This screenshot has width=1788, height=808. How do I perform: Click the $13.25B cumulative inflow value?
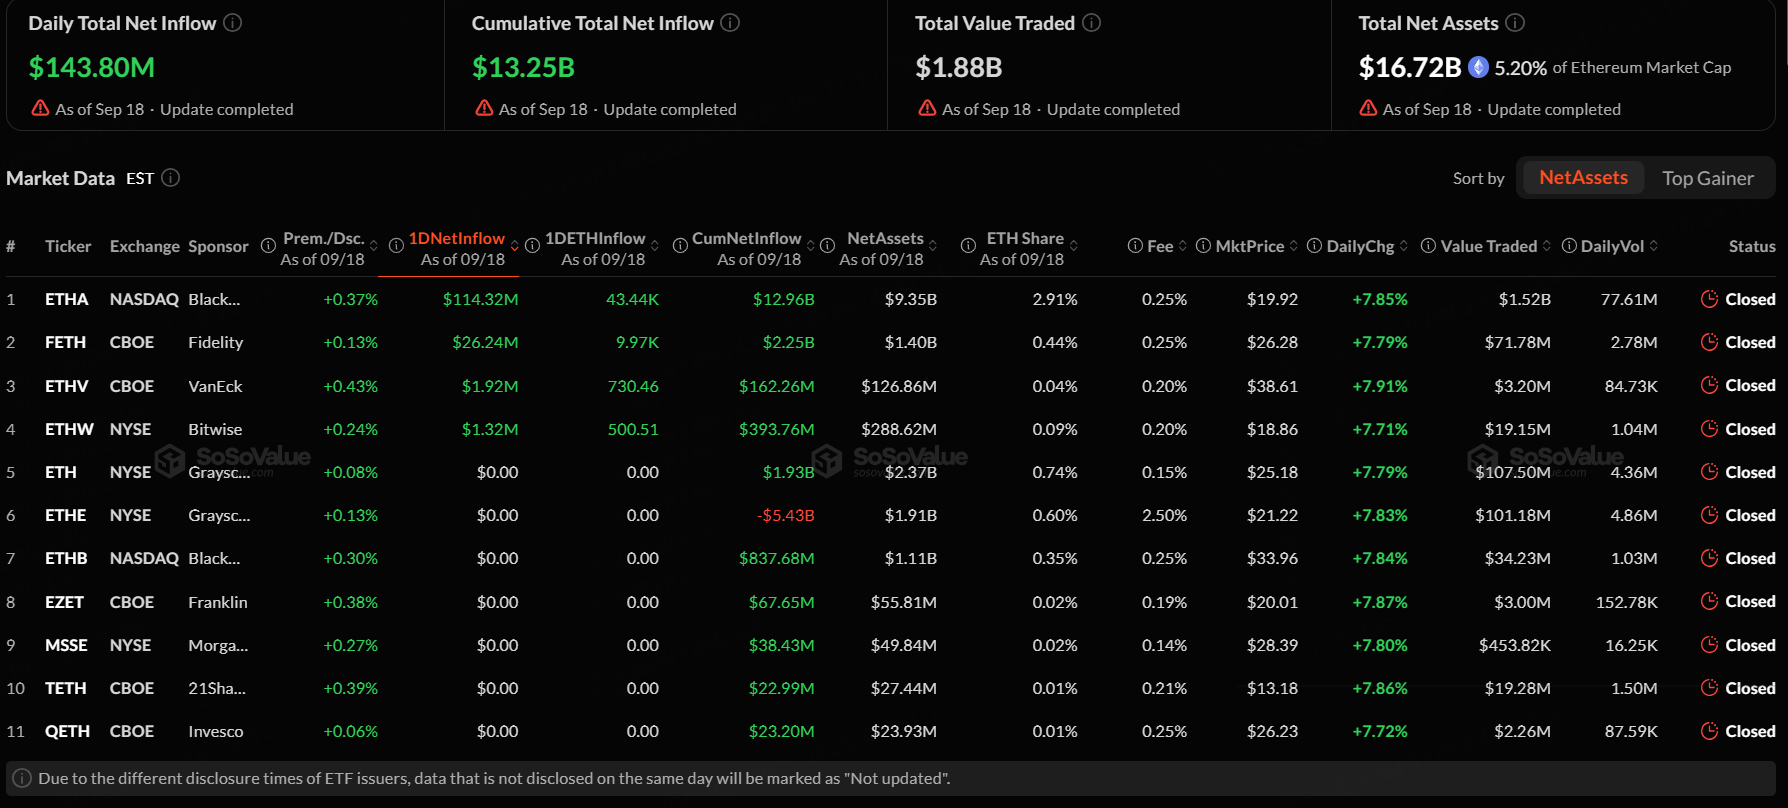coord(523,67)
